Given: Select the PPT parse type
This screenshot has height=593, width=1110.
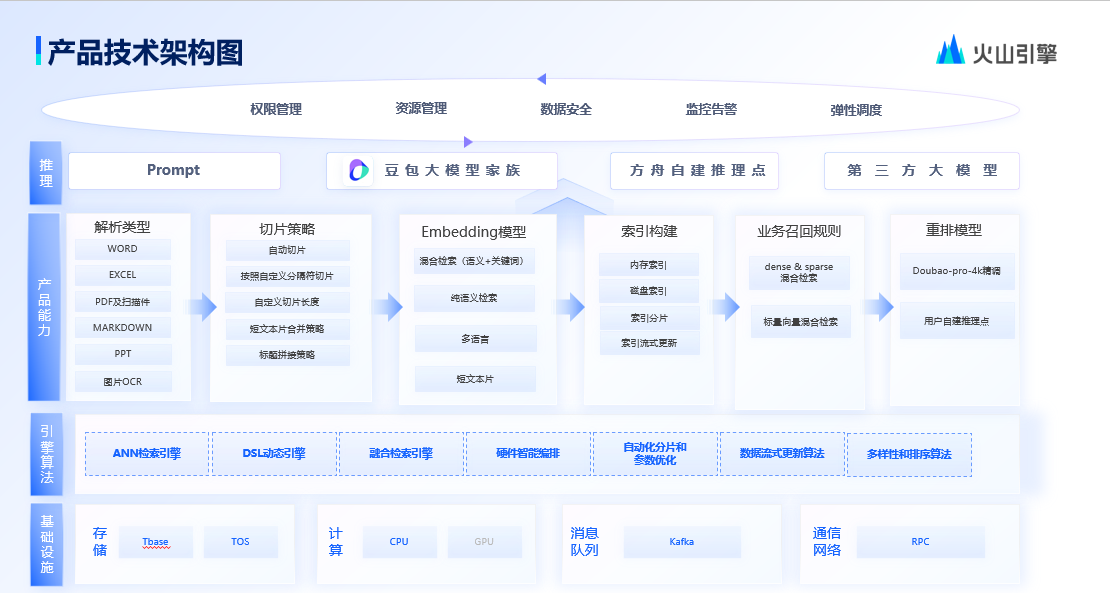Looking at the screenshot, I should [122, 354].
